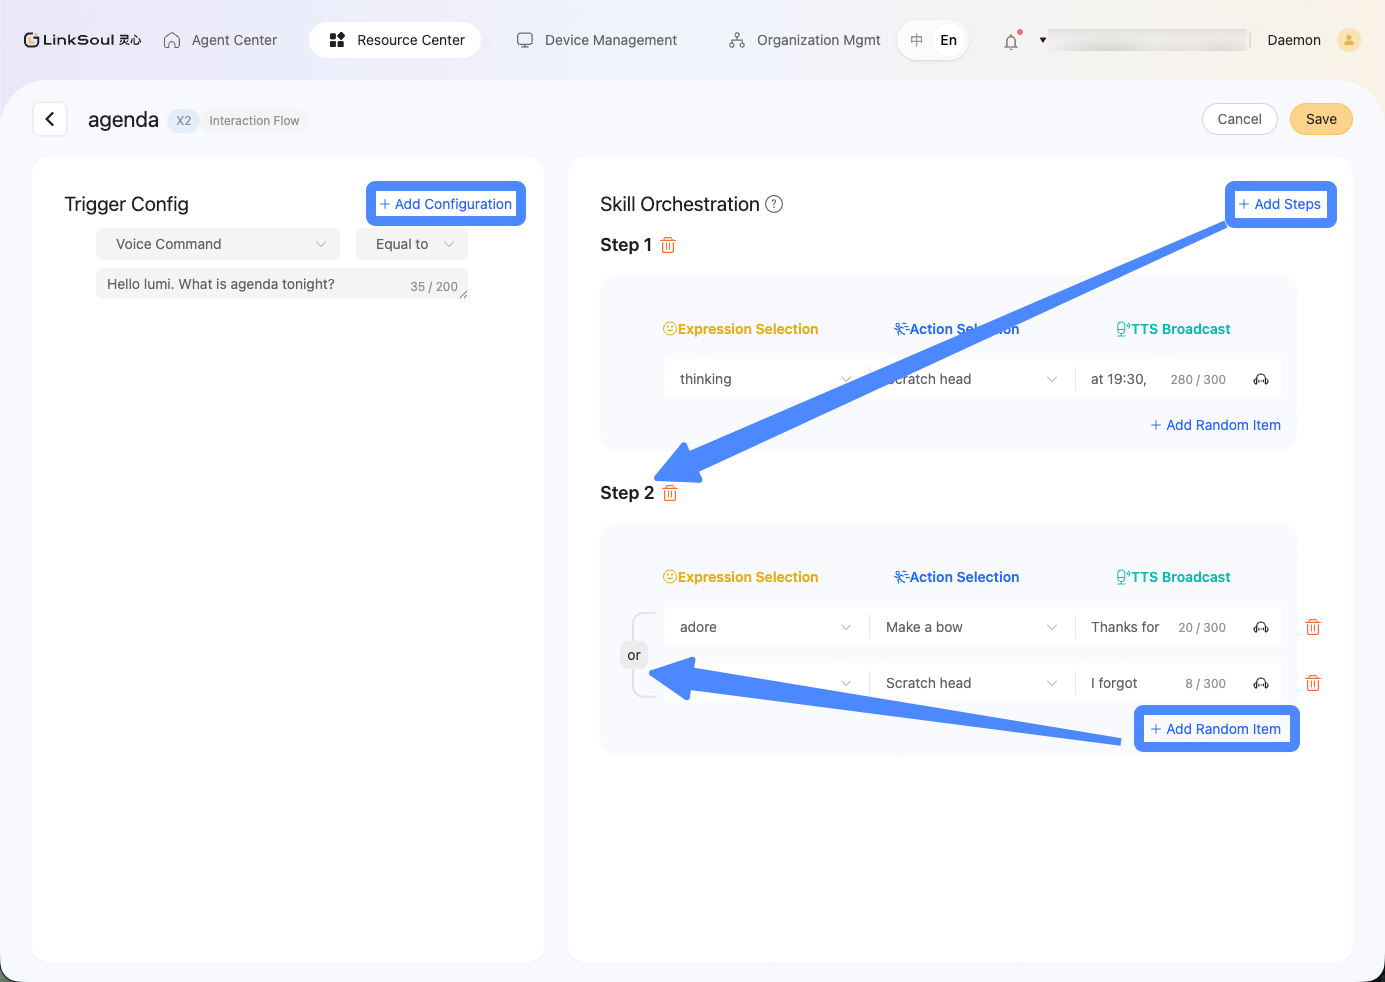Preview Step 1 TTS audio
The height and width of the screenshot is (982, 1385).
tap(1261, 379)
